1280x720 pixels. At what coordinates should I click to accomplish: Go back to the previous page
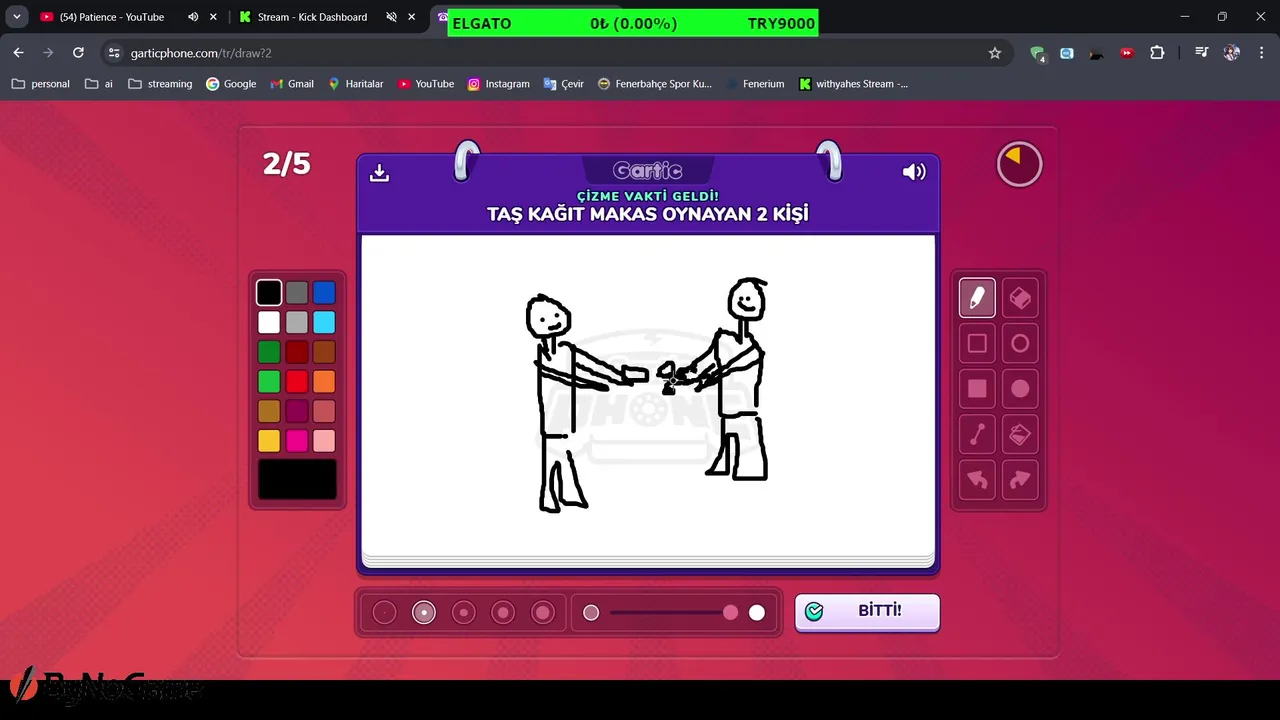pos(18,53)
